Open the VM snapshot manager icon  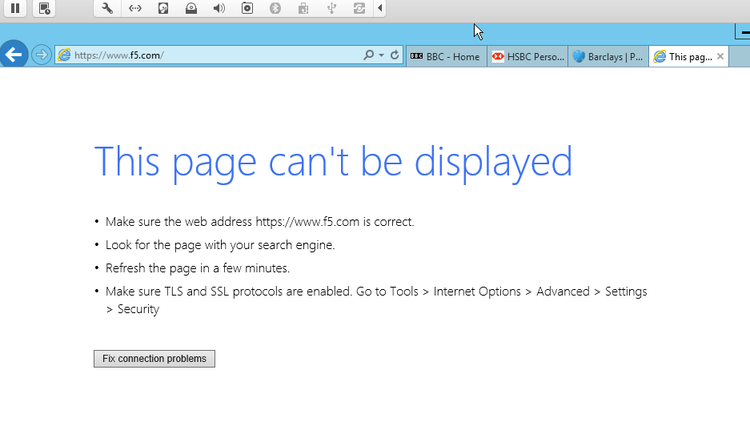(x=44, y=8)
